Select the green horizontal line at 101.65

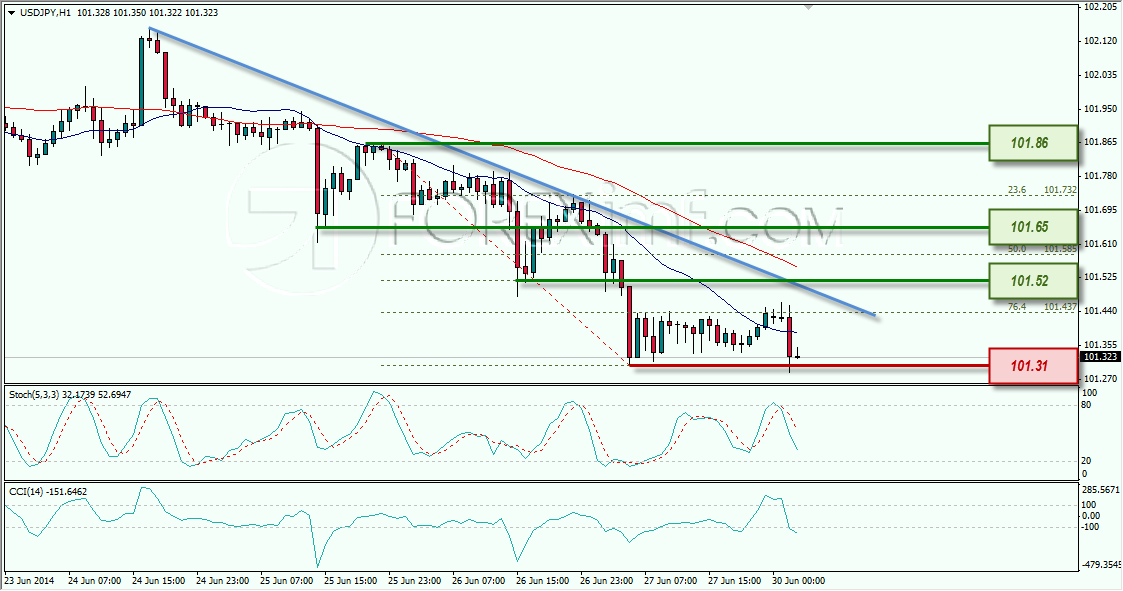[652, 228]
